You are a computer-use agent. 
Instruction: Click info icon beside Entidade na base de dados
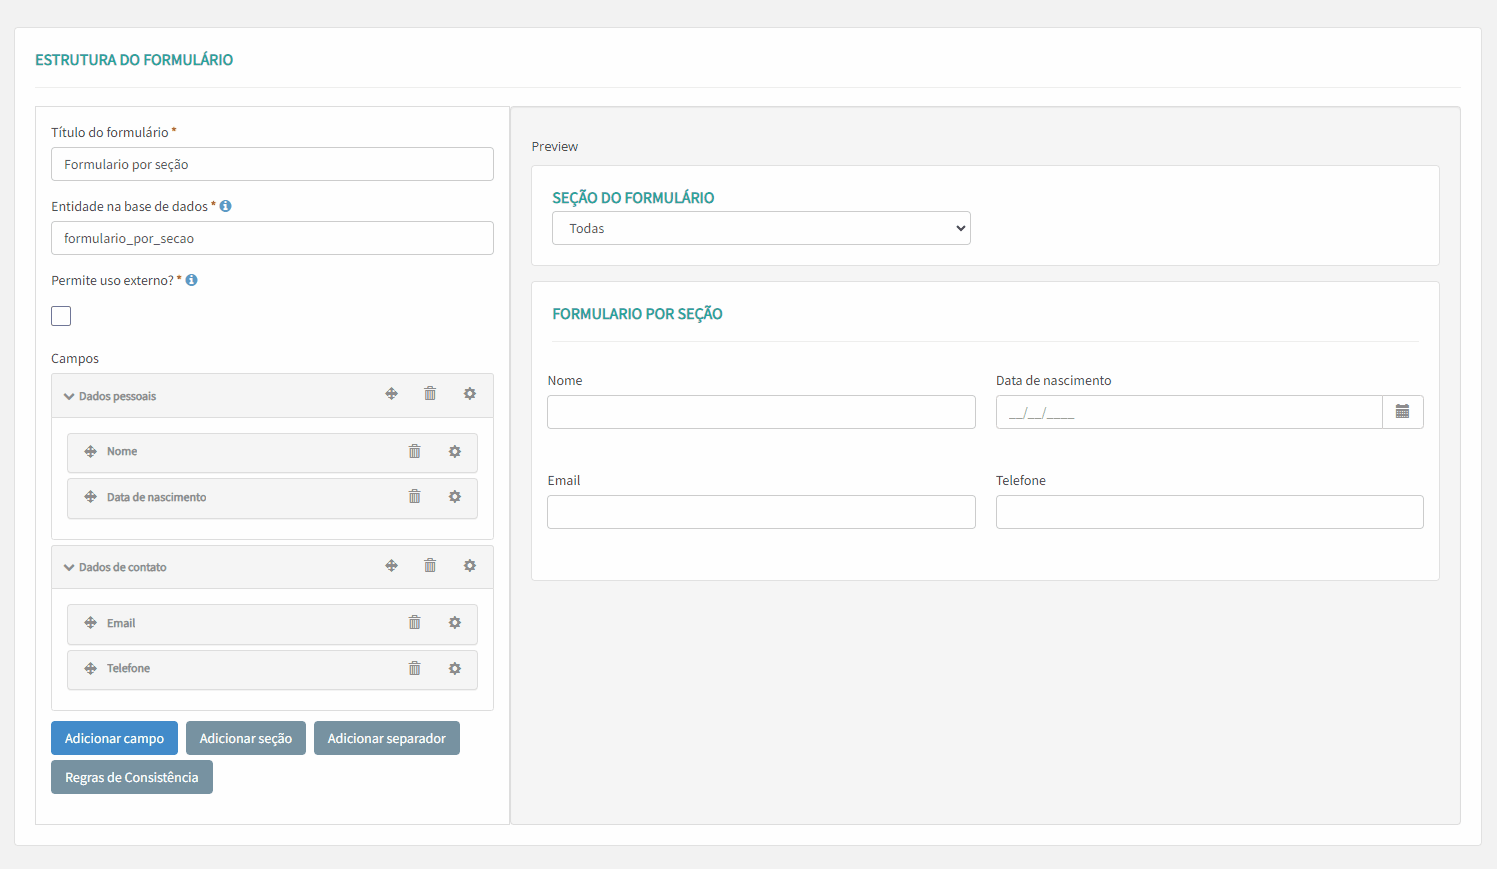226,206
